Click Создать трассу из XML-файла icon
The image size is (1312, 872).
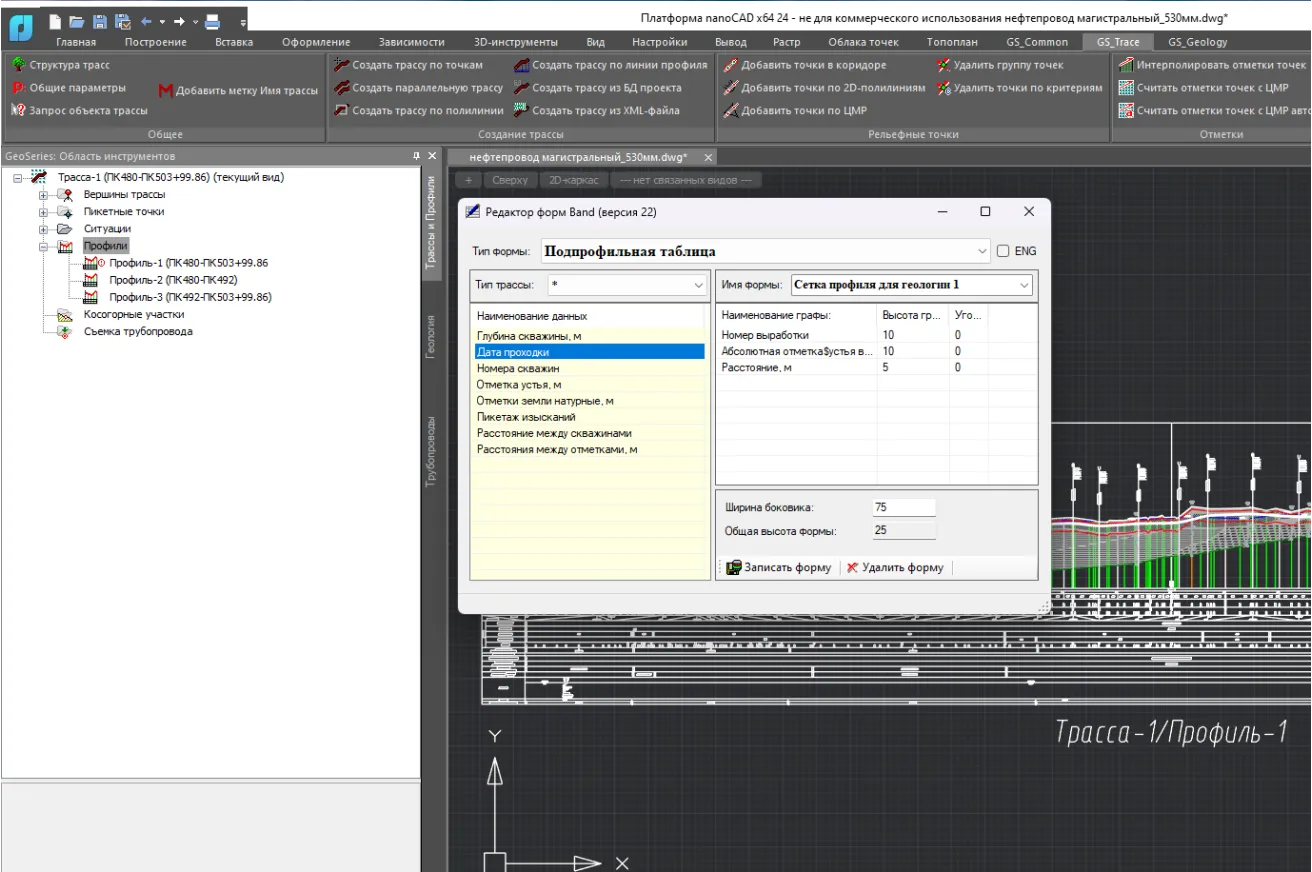point(521,111)
